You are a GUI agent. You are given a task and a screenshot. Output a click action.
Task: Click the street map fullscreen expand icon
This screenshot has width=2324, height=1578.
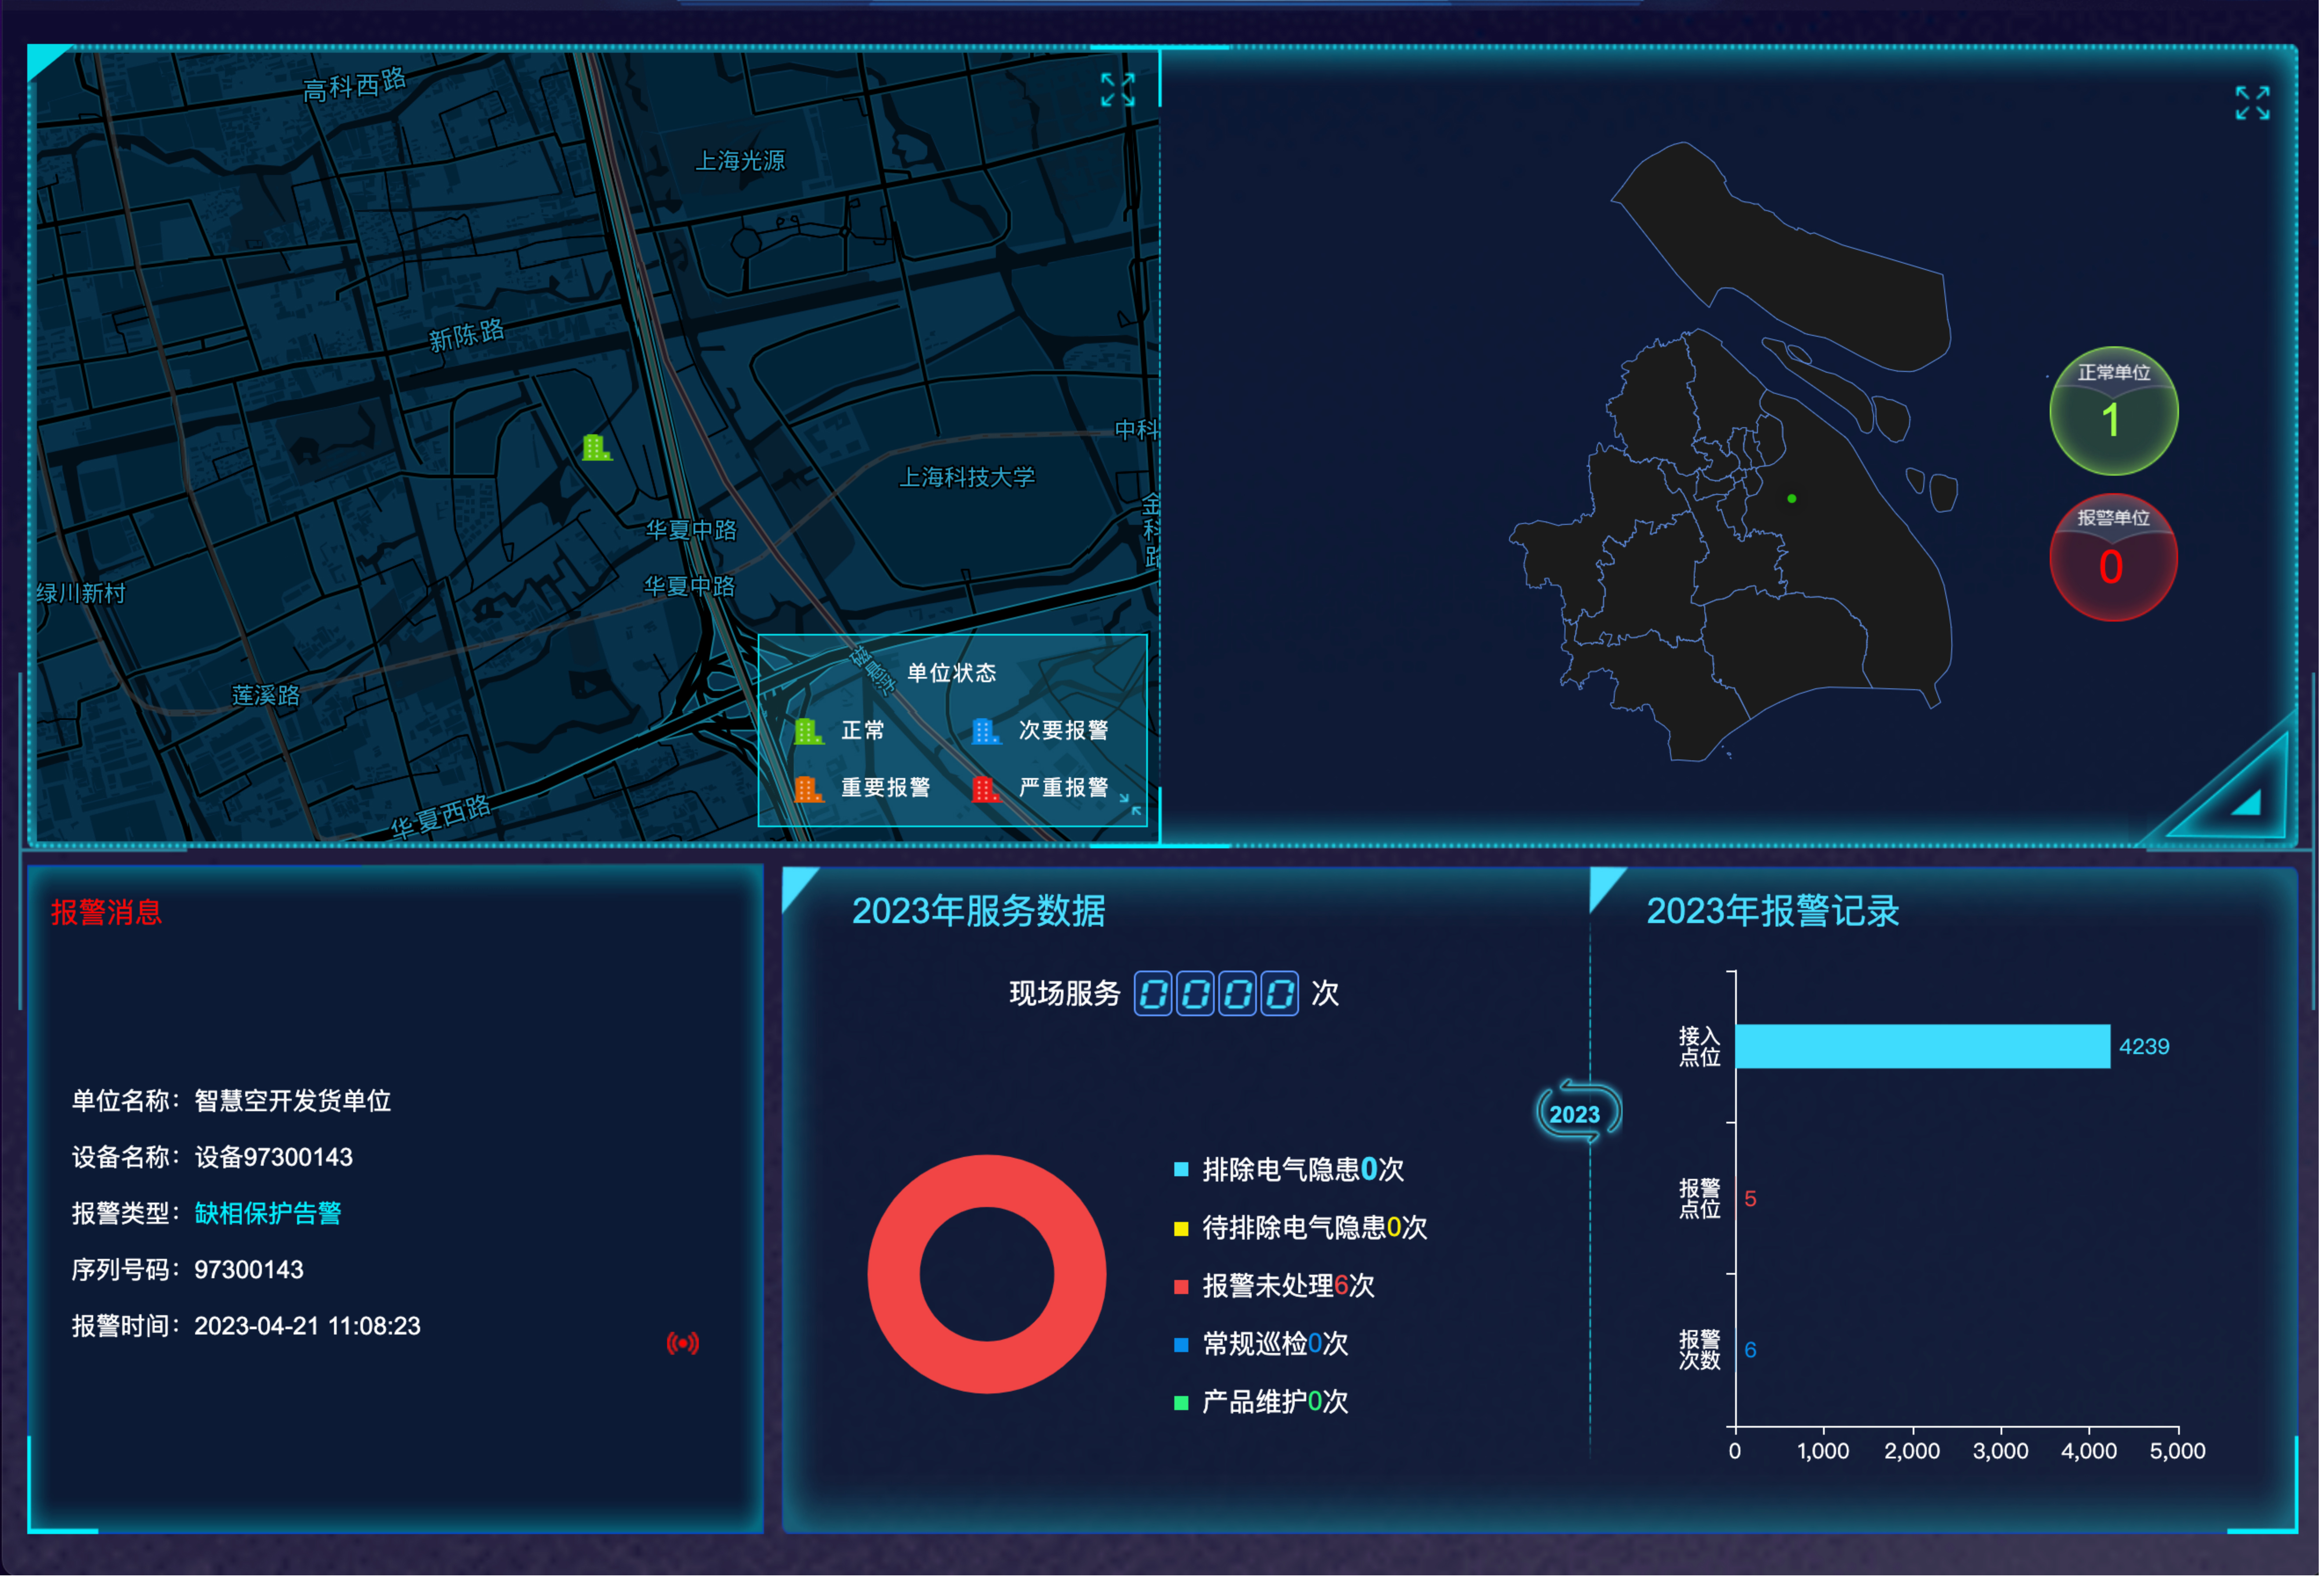coord(1117,90)
